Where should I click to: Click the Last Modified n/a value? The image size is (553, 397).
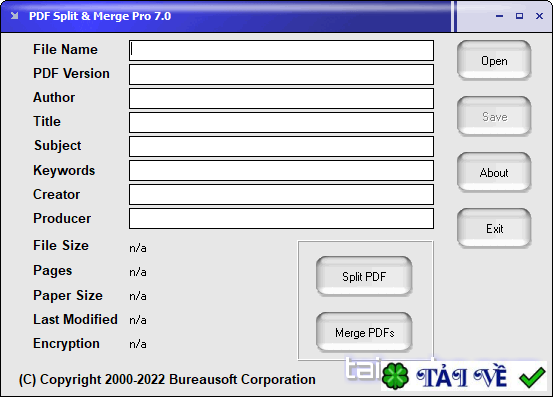[x=138, y=320]
